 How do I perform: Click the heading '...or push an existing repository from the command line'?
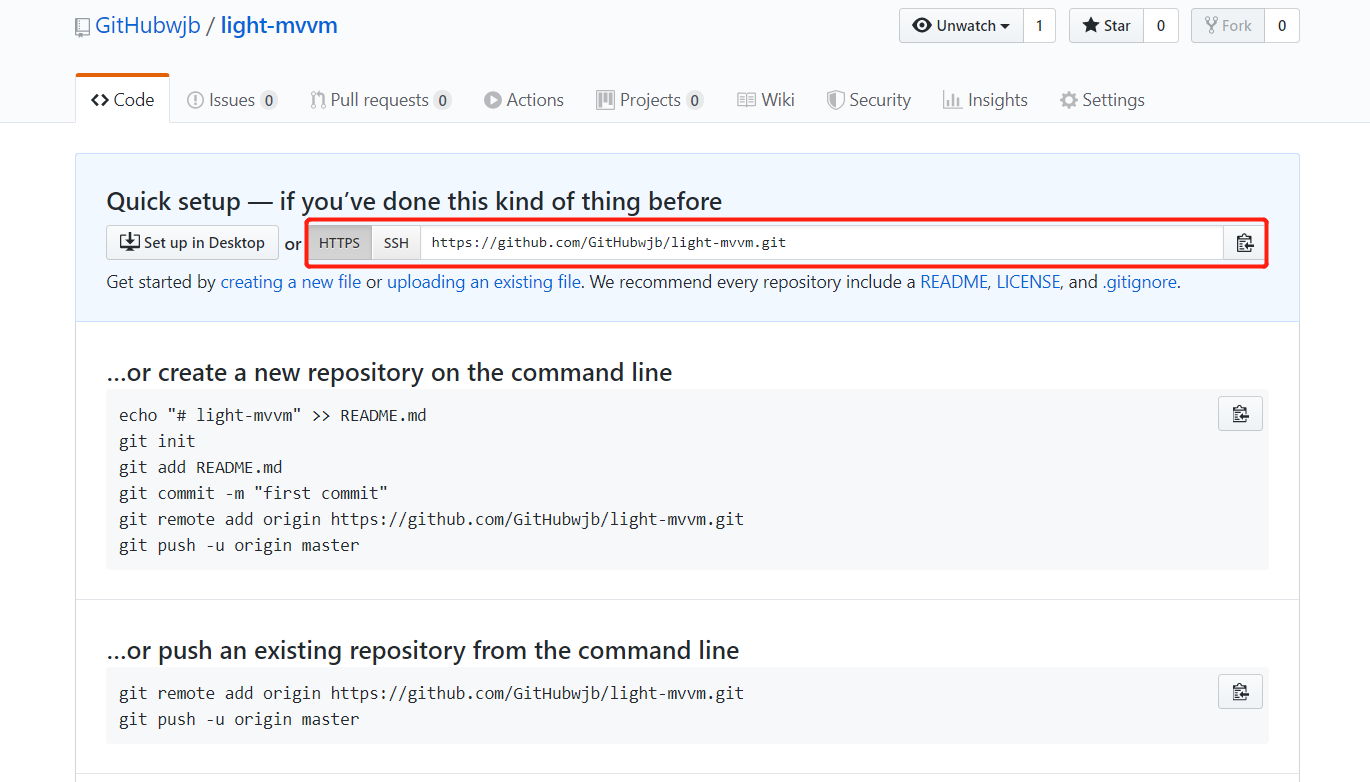423,651
